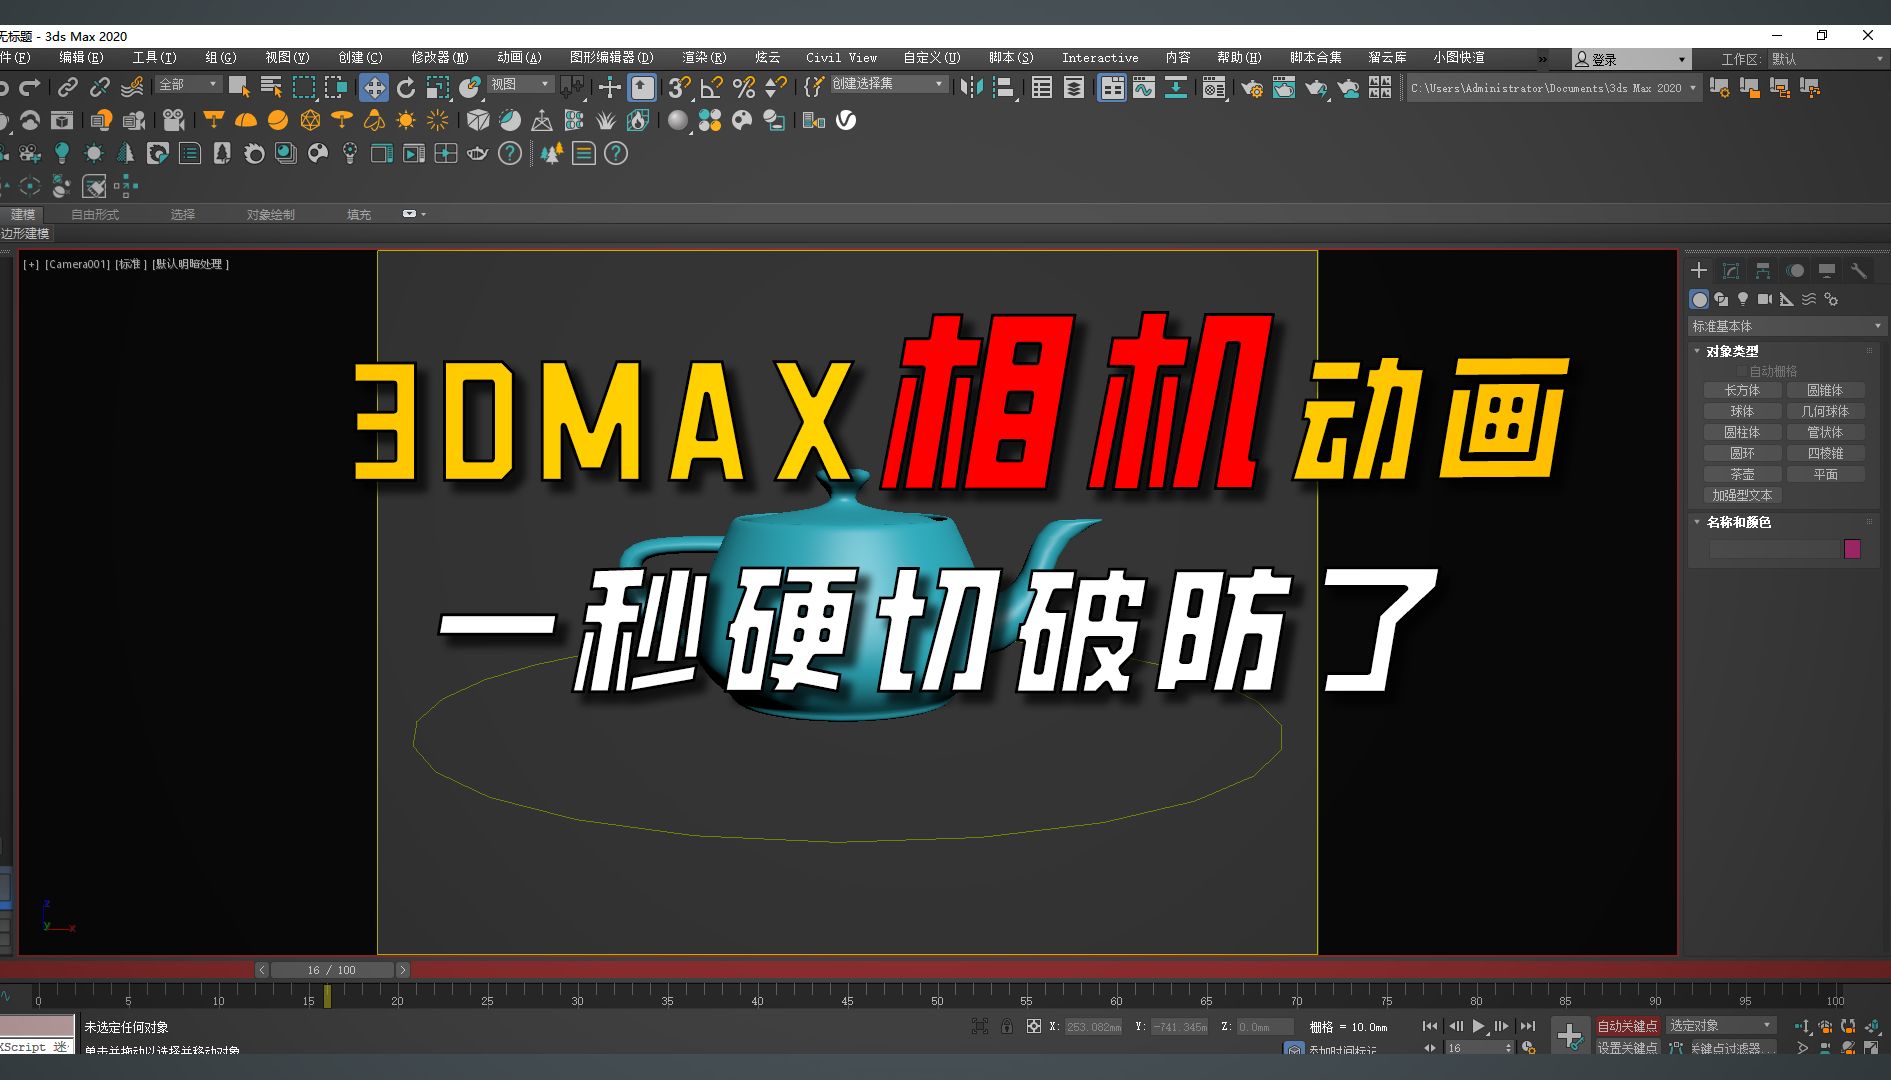Viewport: 1891px width, 1080px height.
Task: Toggle 自动关键点 auto key mode
Action: tap(1628, 1025)
